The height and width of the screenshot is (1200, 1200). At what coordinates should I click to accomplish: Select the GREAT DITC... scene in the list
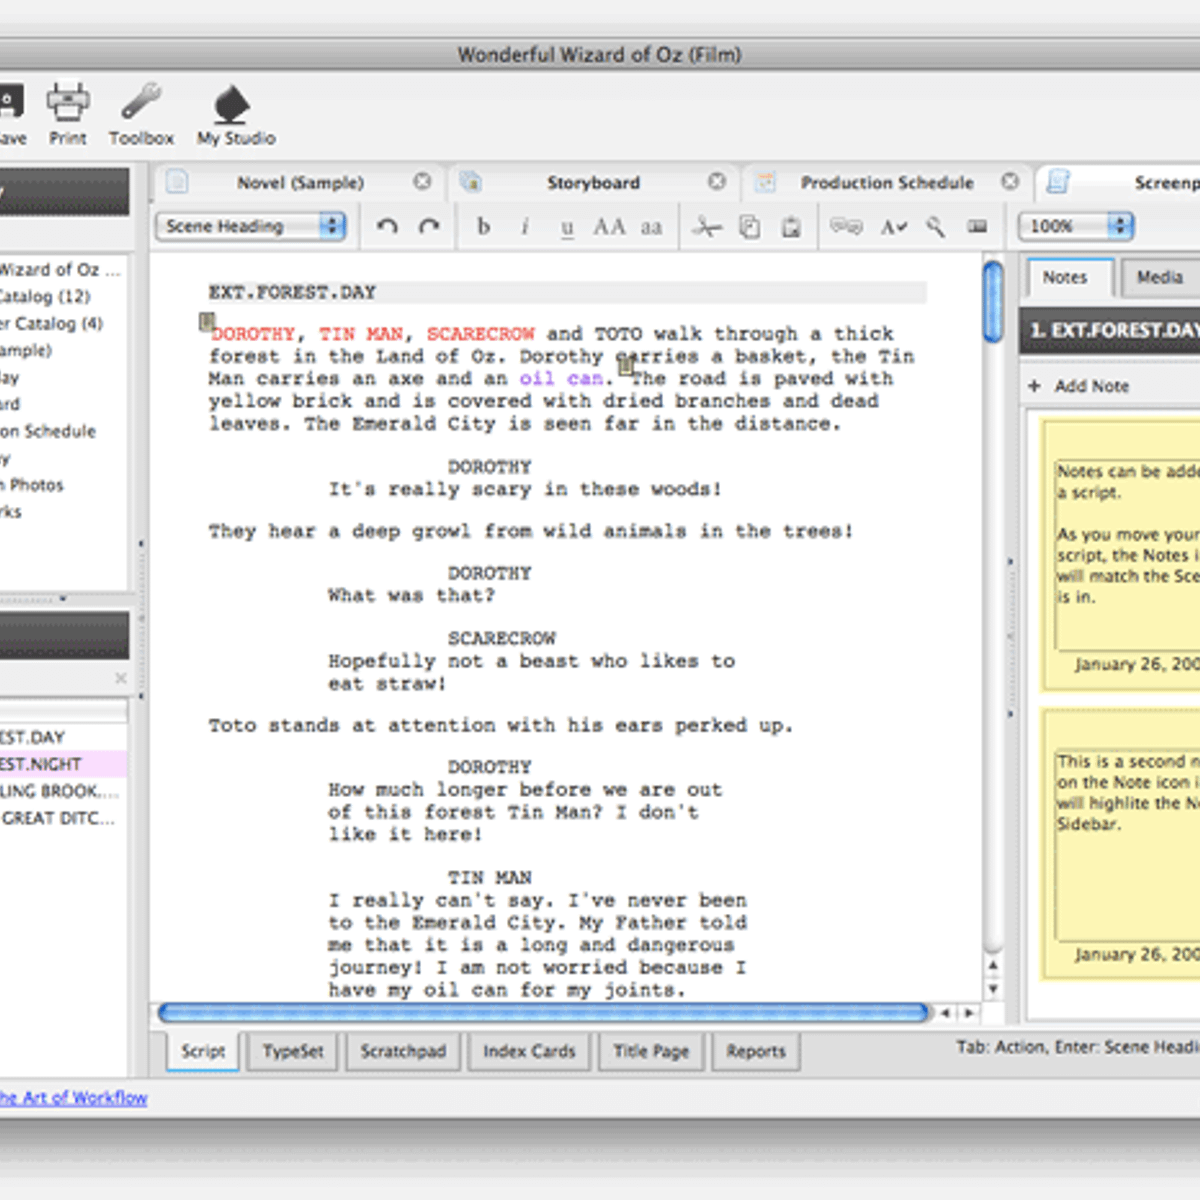click(63, 818)
